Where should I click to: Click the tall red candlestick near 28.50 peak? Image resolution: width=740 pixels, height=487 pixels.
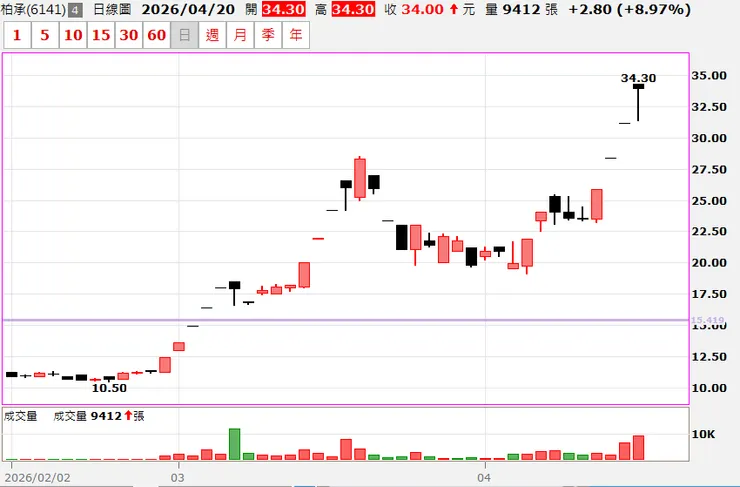pyautogui.click(x=360, y=178)
